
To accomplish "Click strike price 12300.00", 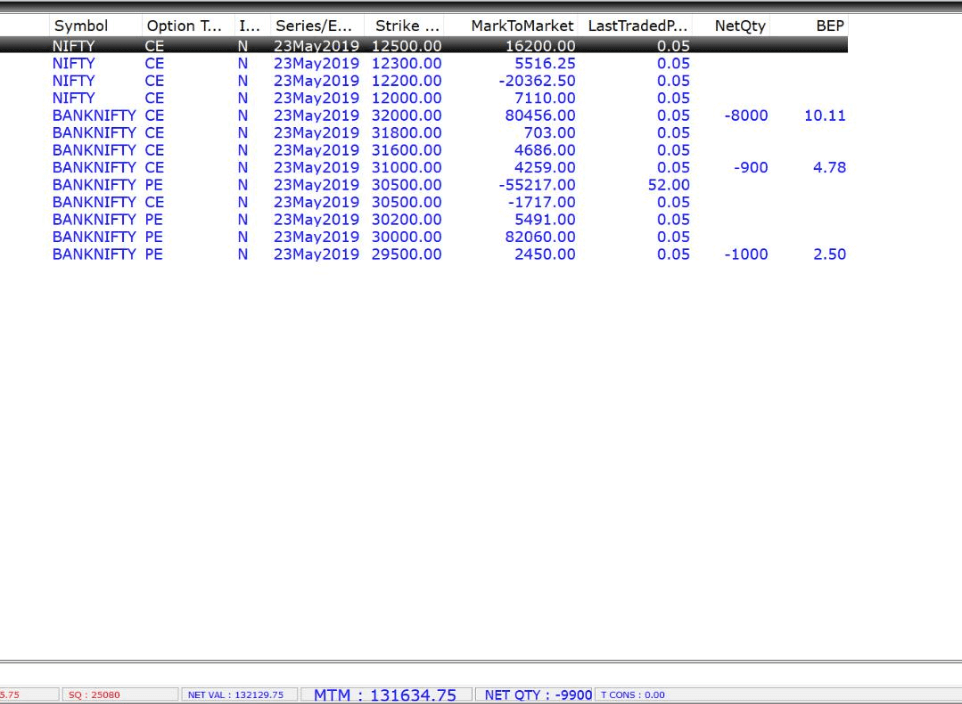I will [x=407, y=63].
